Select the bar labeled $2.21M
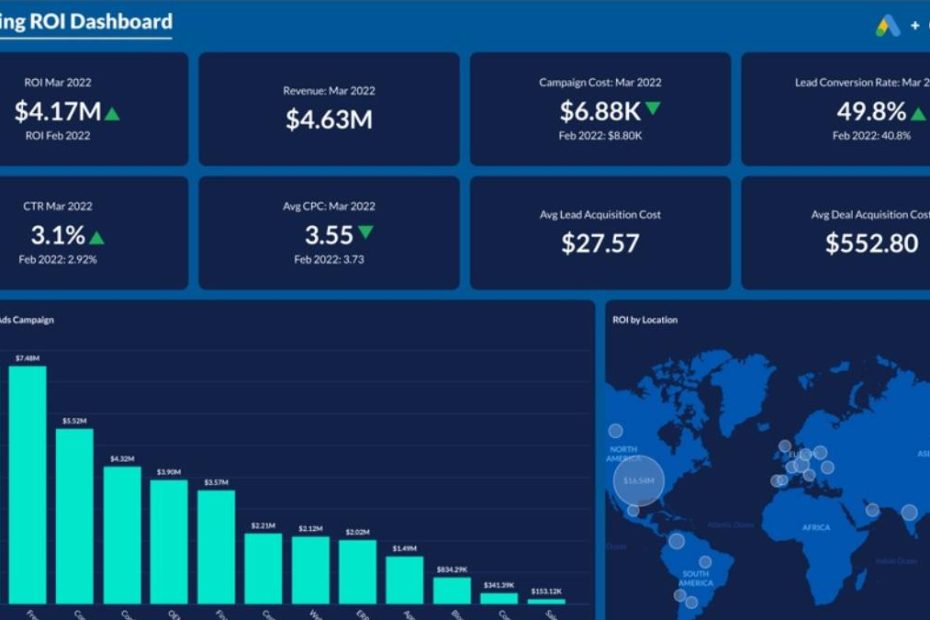 point(263,567)
